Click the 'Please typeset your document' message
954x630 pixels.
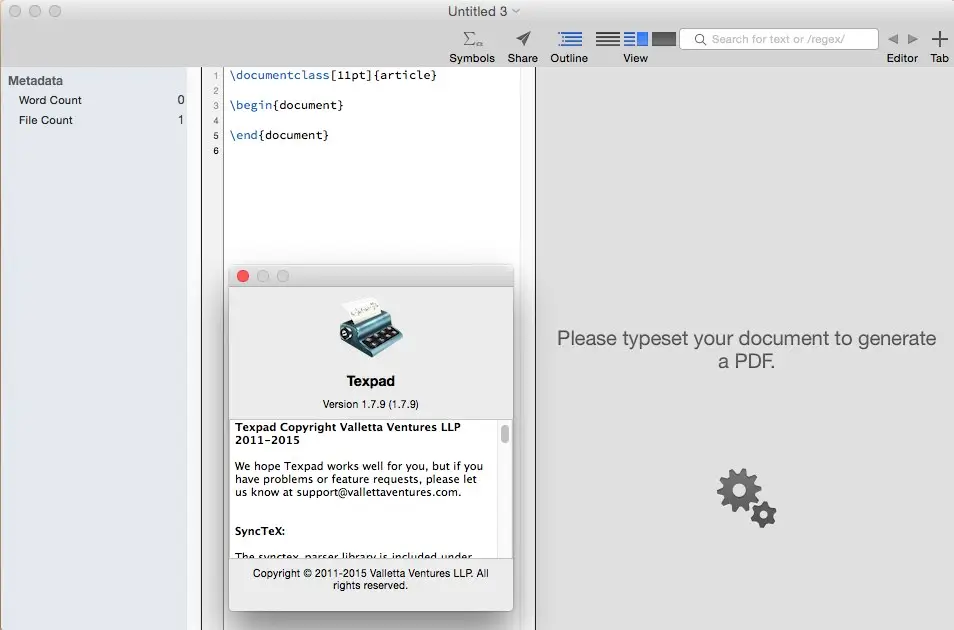747,349
